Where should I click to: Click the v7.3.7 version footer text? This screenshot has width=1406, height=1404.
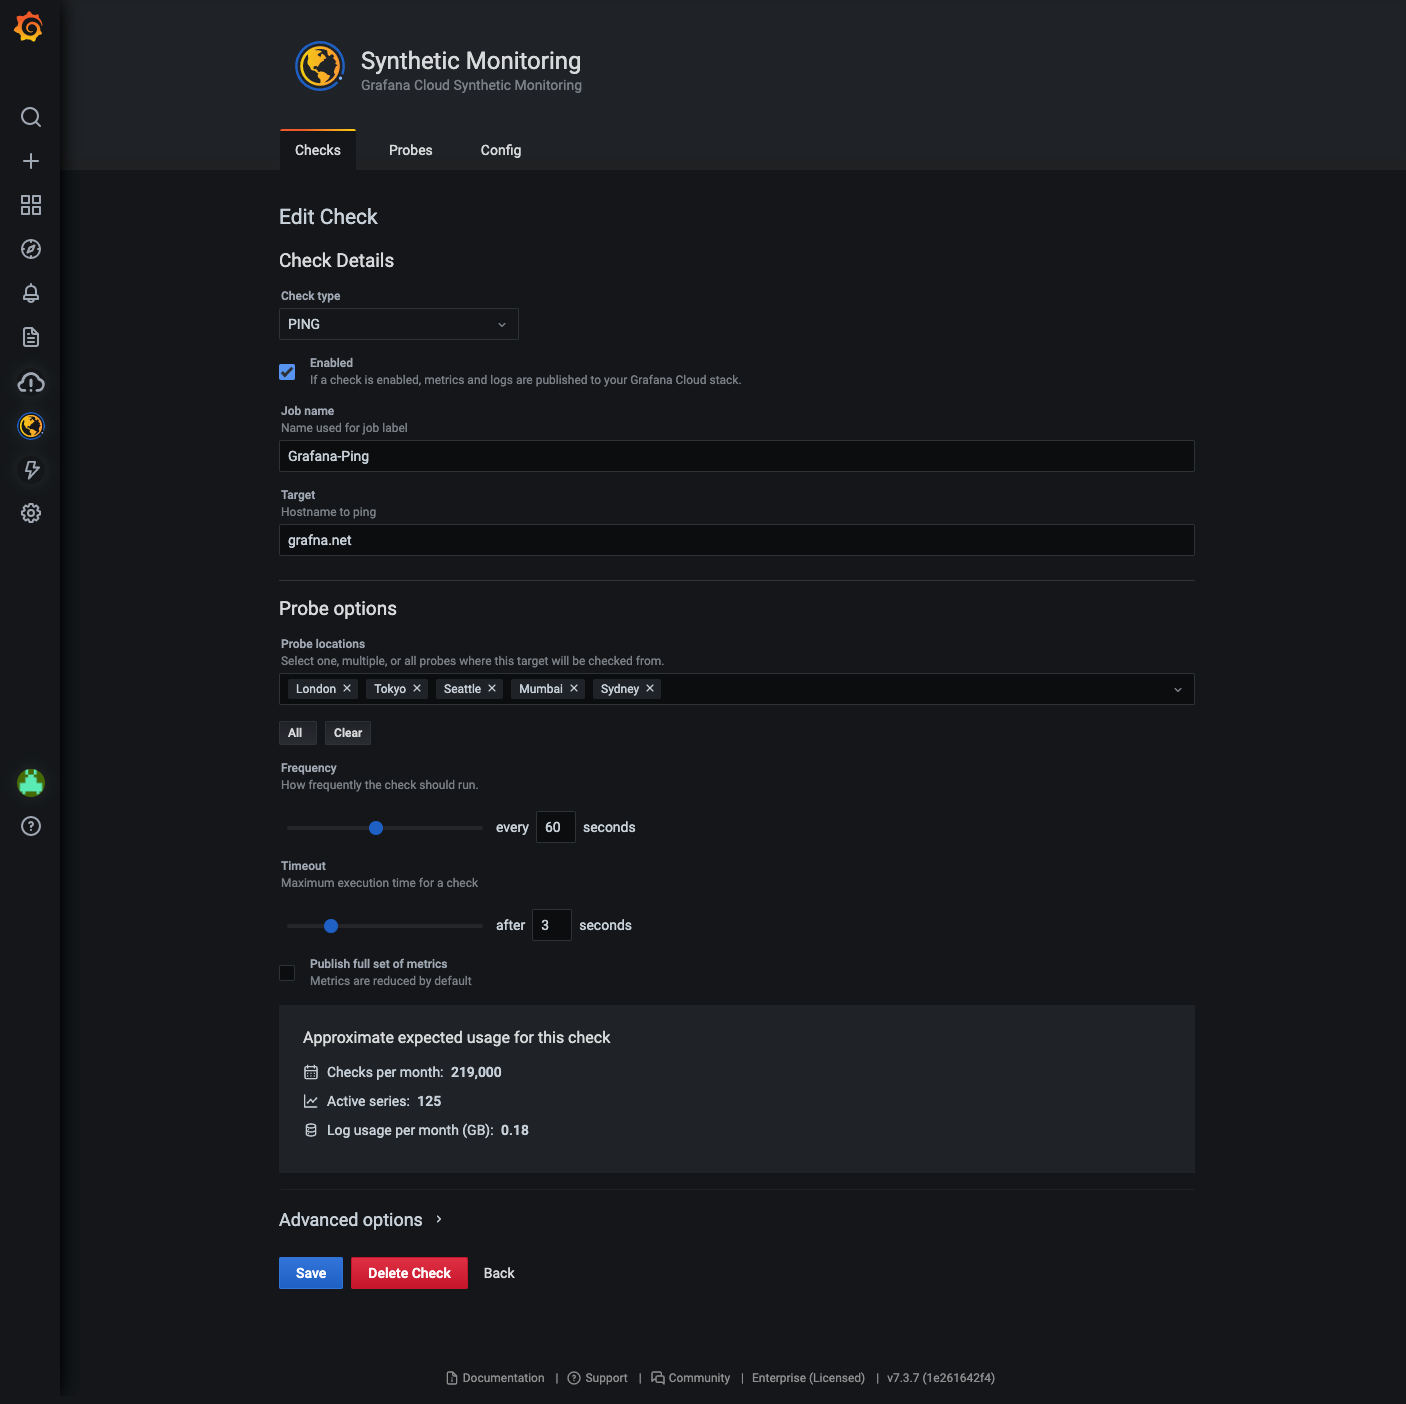click(x=941, y=1378)
